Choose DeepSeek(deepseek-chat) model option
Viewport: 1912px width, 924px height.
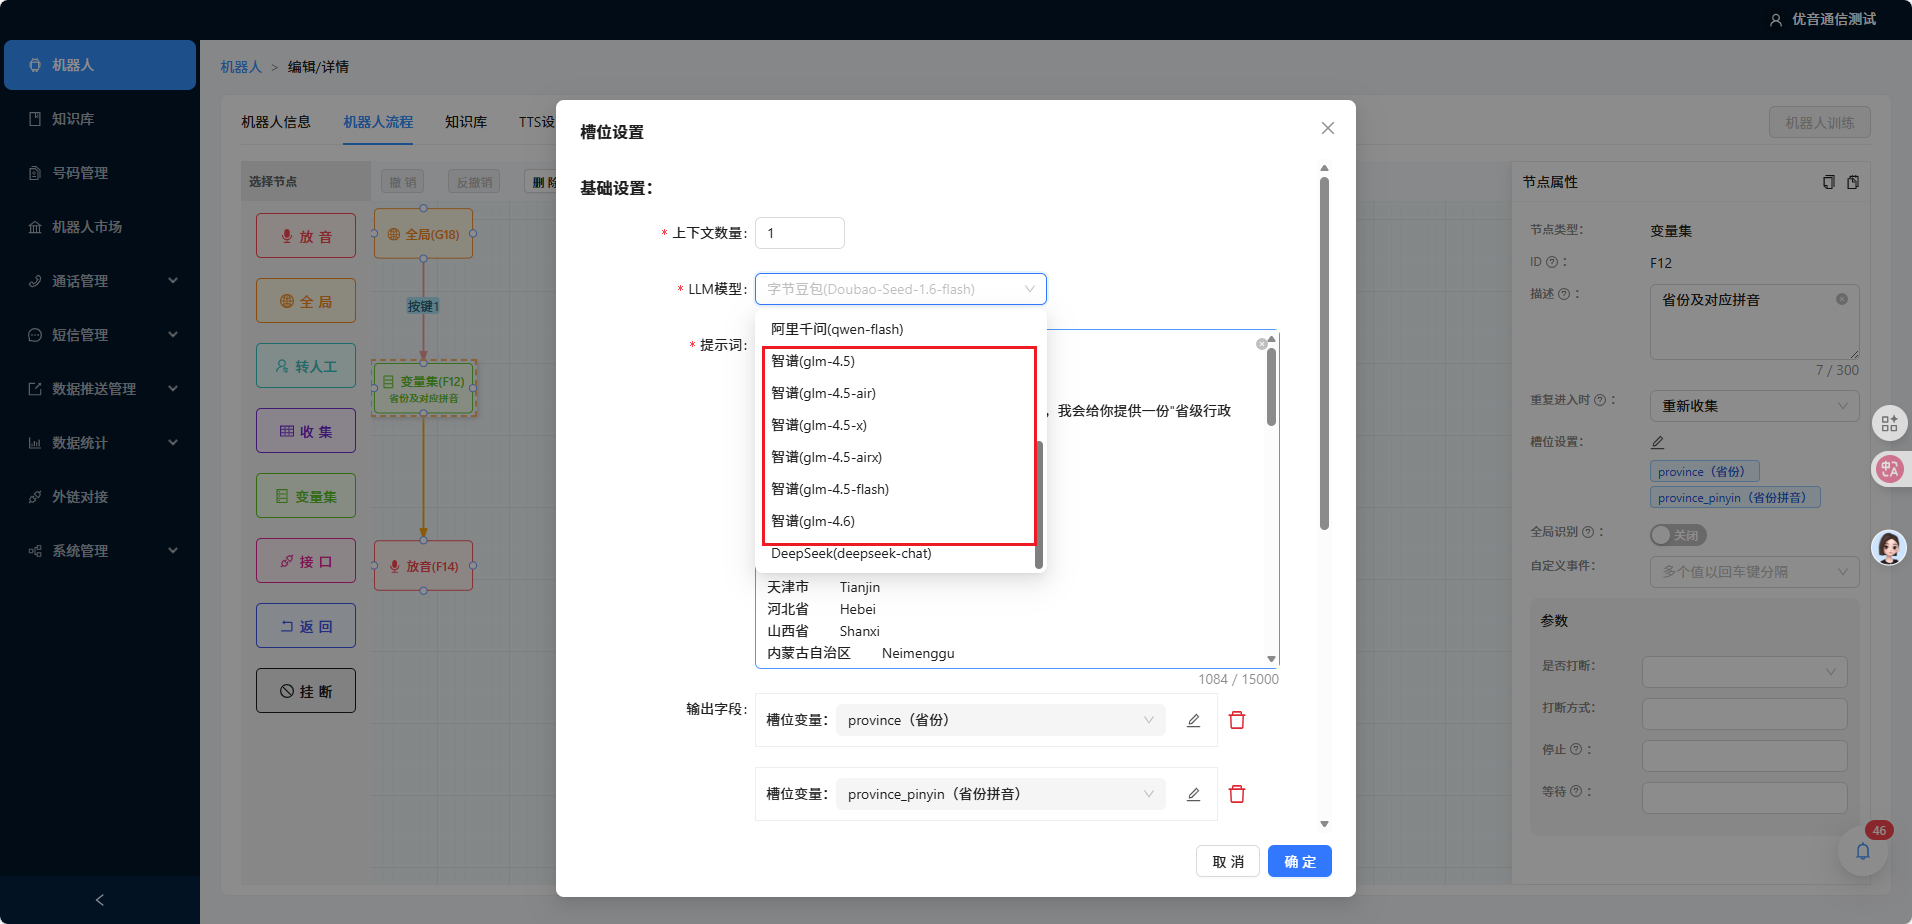(851, 554)
